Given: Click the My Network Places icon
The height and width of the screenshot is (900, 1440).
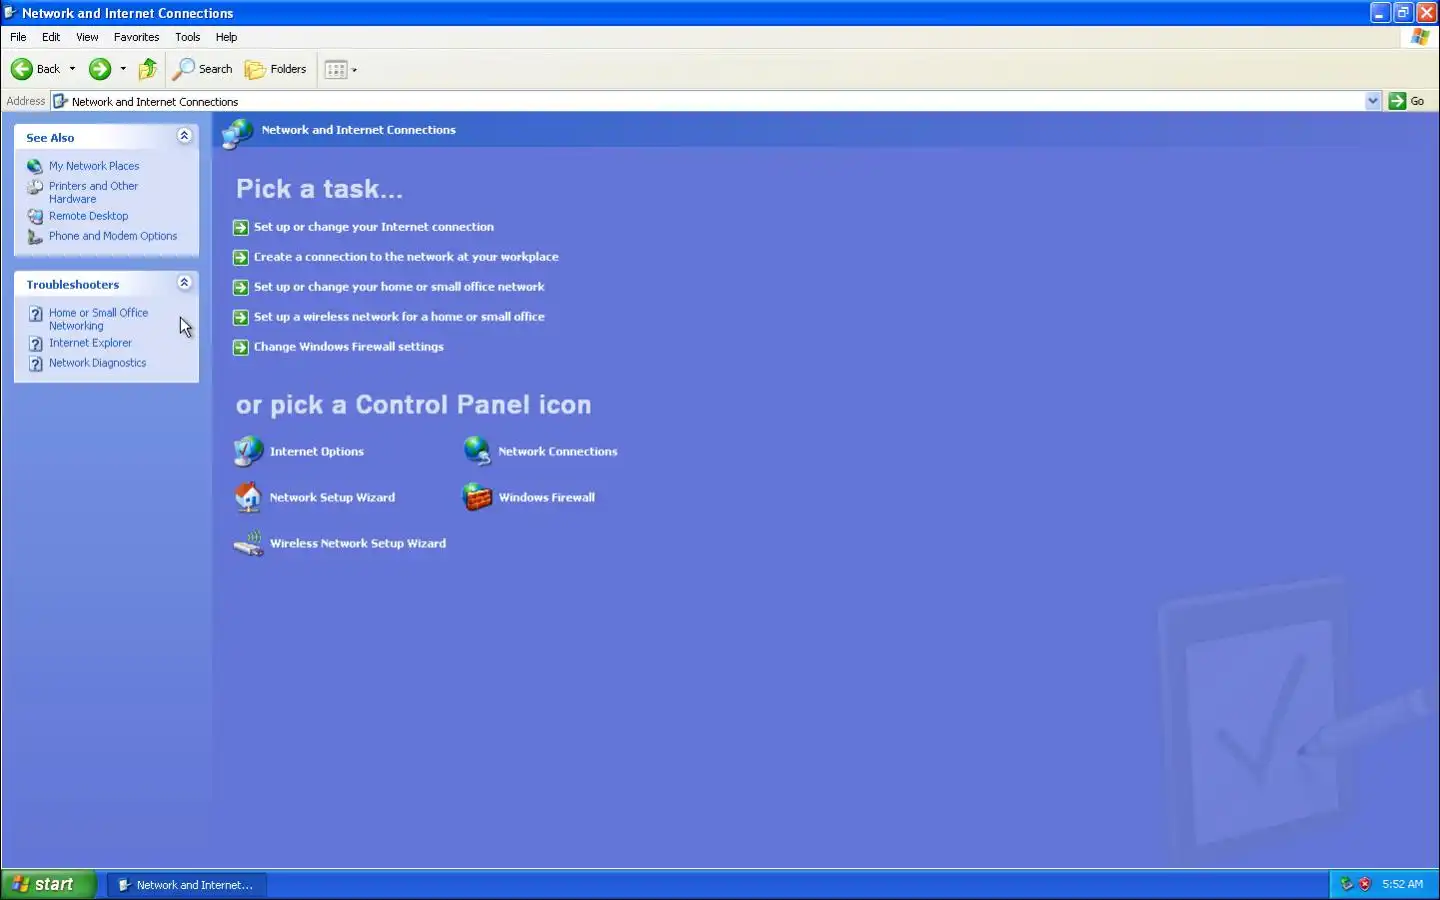Looking at the screenshot, I should point(35,166).
